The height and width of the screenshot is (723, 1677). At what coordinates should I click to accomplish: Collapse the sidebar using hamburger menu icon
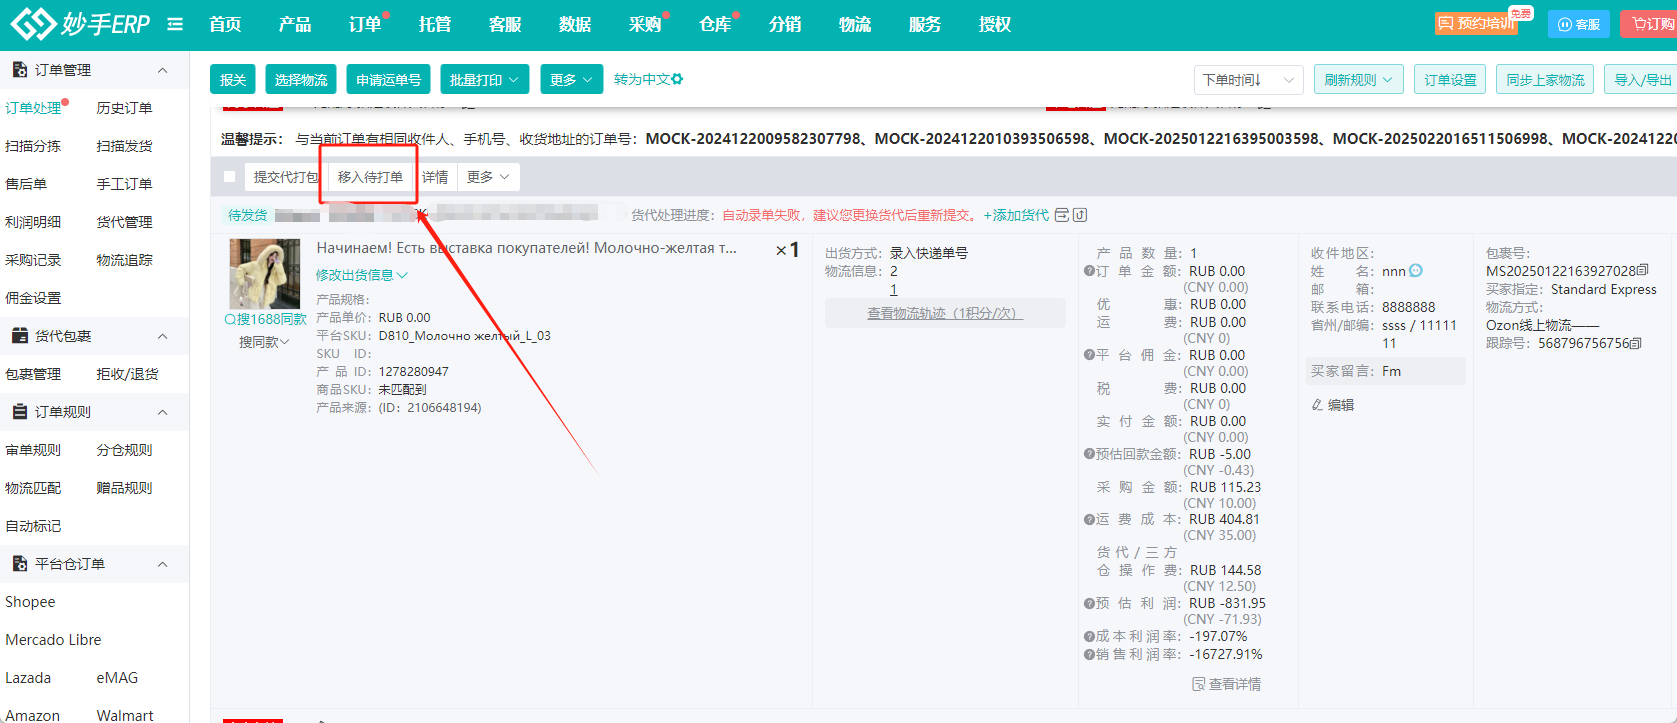175,24
